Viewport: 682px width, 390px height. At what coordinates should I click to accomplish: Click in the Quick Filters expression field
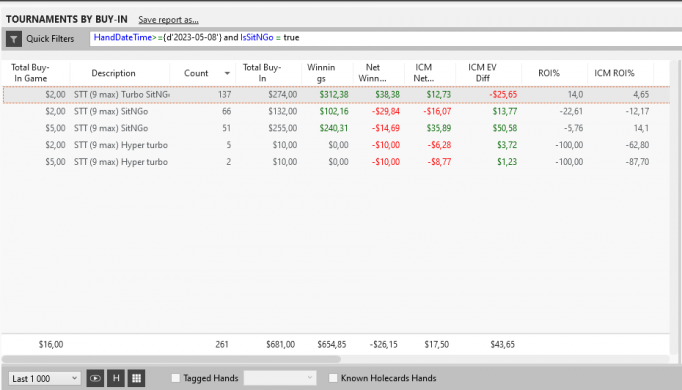[385, 38]
